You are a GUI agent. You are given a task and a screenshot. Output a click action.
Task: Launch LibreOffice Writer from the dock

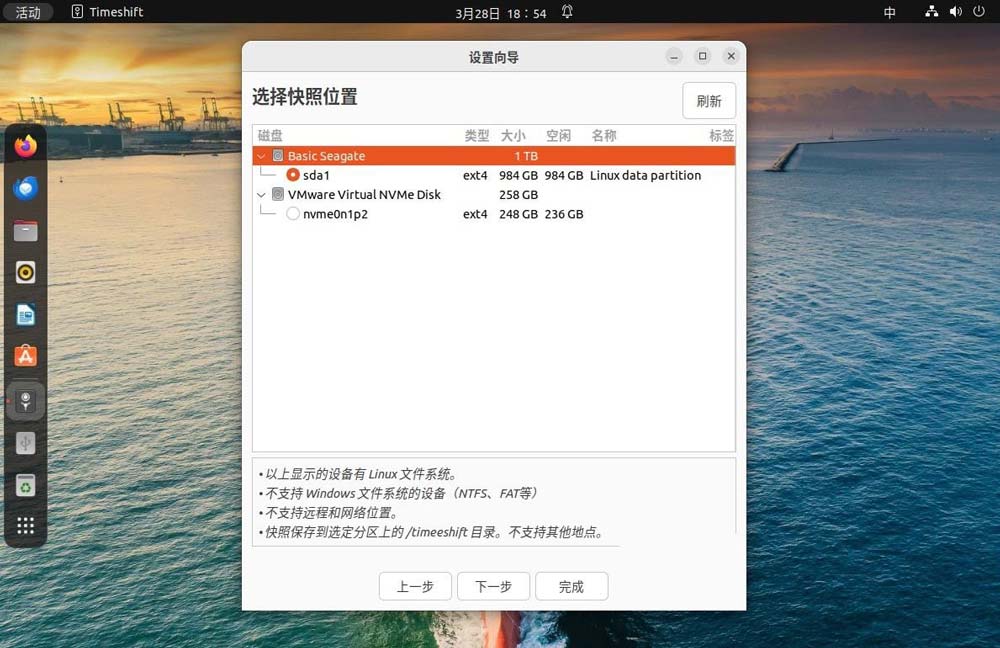tap(25, 315)
